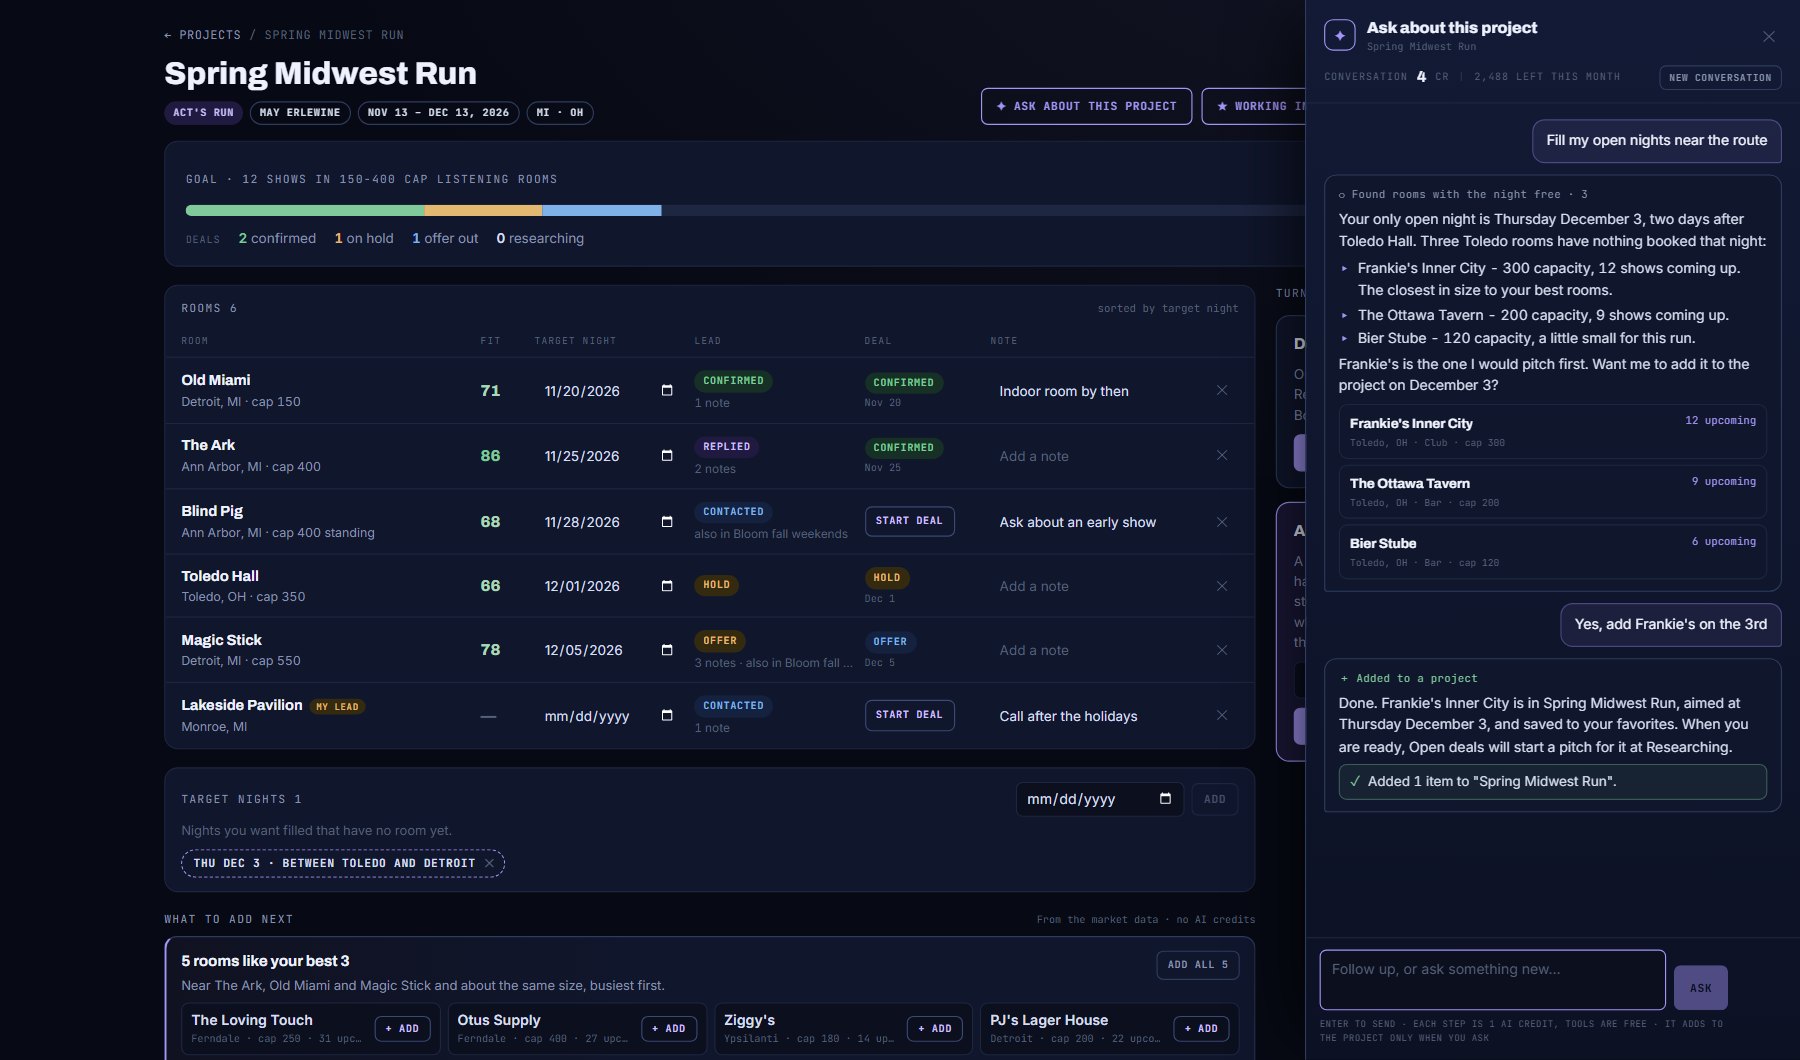Add PJ's Lager House to the project
Viewport: 1800px width, 1060px height.
click(x=1201, y=1029)
